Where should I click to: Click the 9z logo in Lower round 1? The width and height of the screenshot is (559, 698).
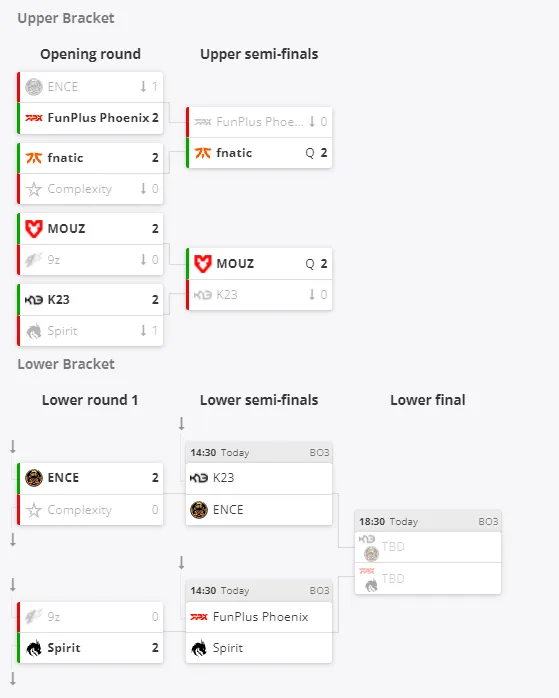coord(34,617)
